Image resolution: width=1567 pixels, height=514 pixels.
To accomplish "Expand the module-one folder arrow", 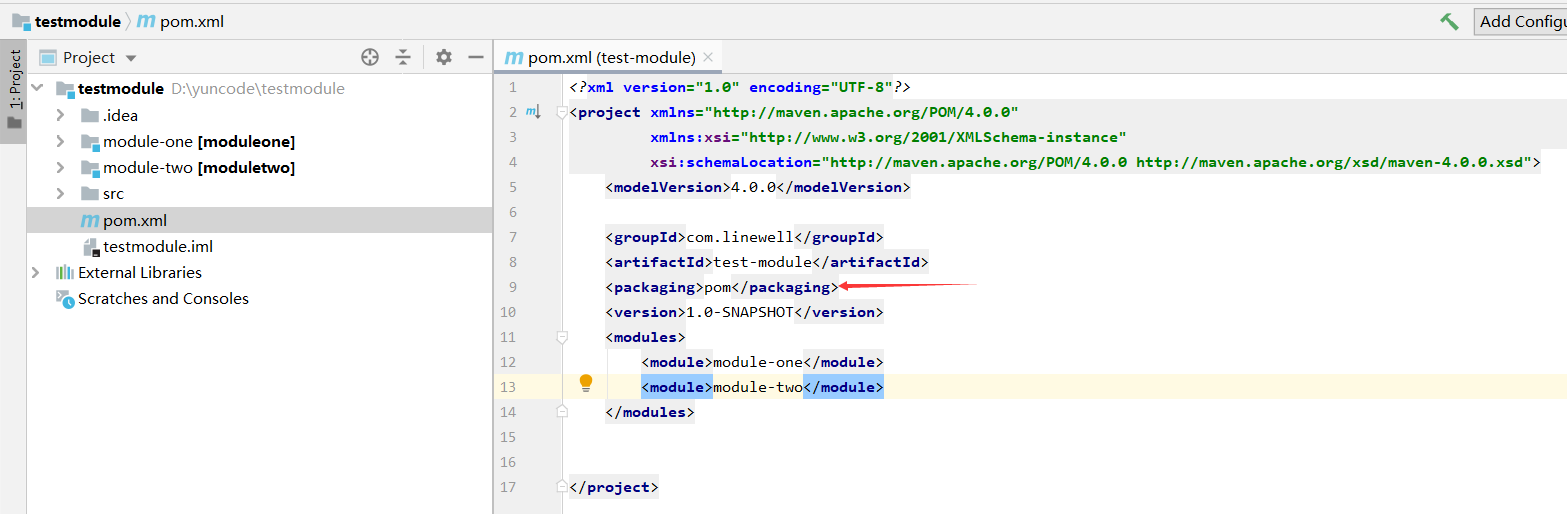I will pos(60,141).
